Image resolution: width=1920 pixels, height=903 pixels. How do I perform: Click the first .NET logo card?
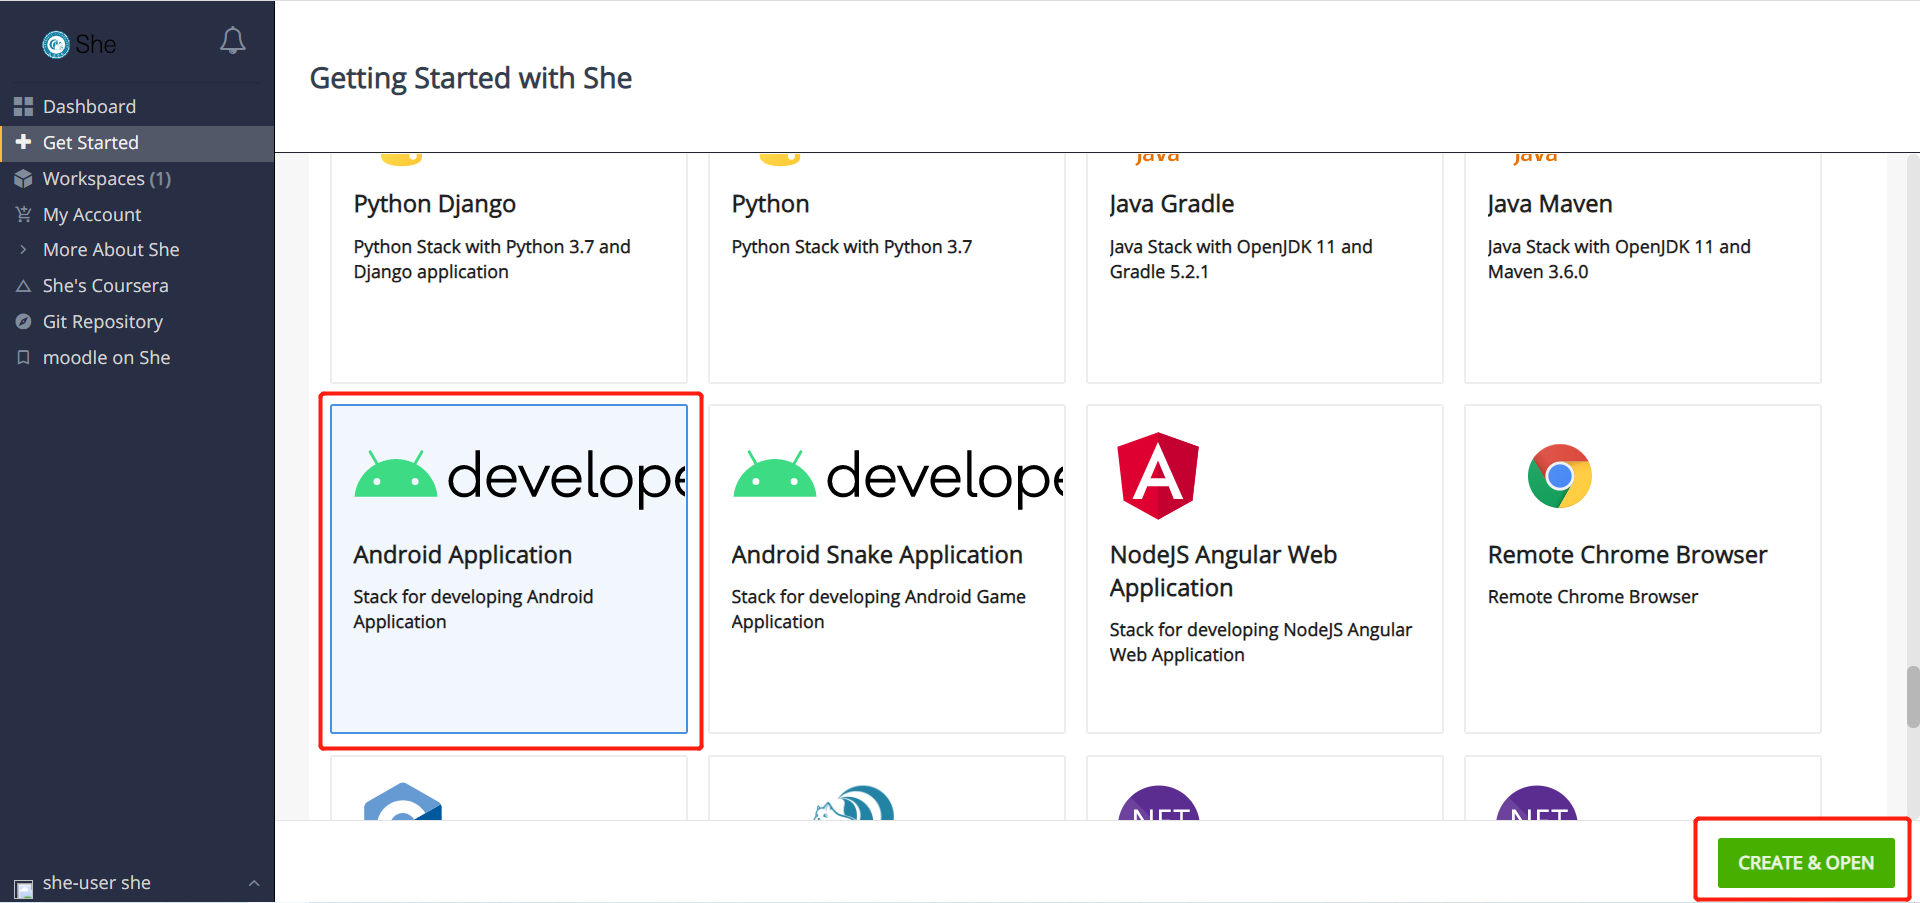1158,803
